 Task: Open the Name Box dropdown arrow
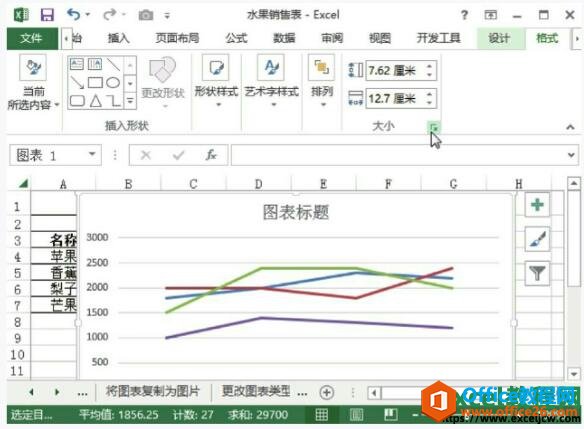point(92,154)
